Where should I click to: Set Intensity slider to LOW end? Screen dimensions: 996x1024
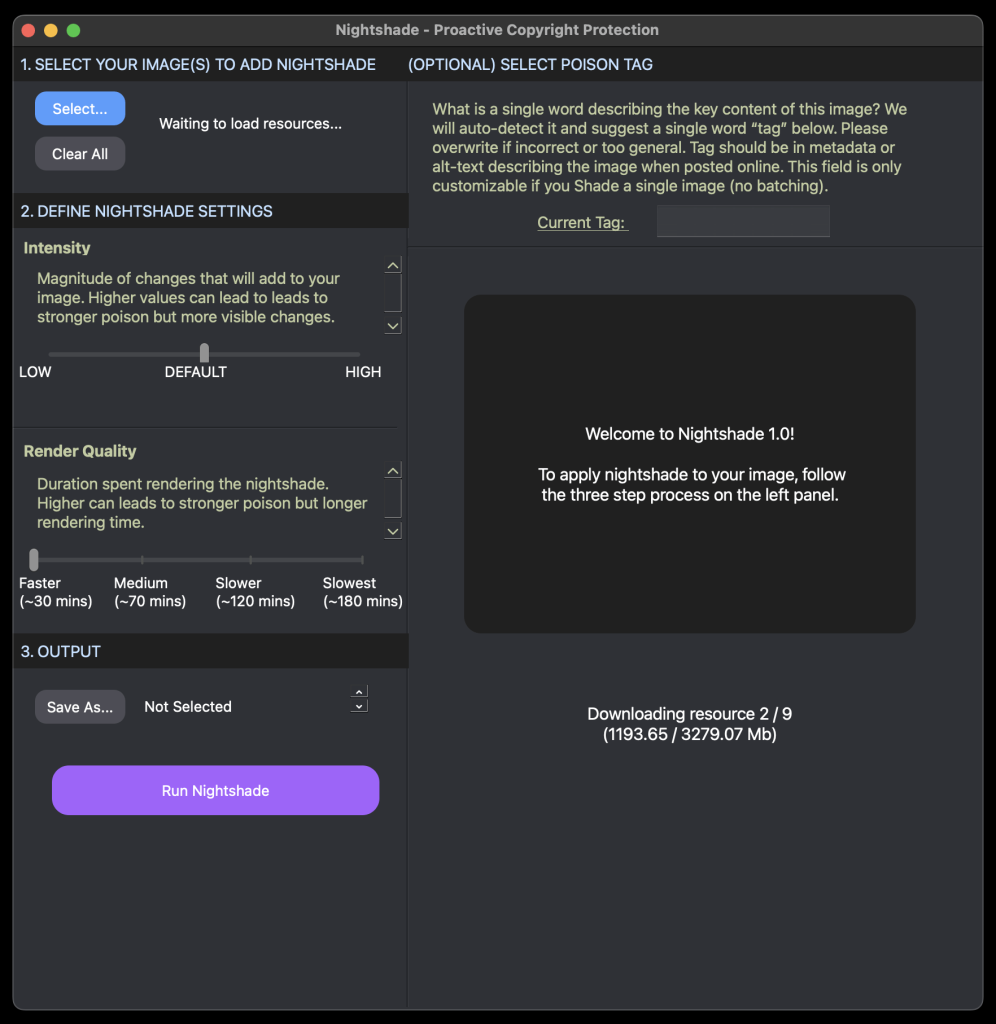pos(51,354)
